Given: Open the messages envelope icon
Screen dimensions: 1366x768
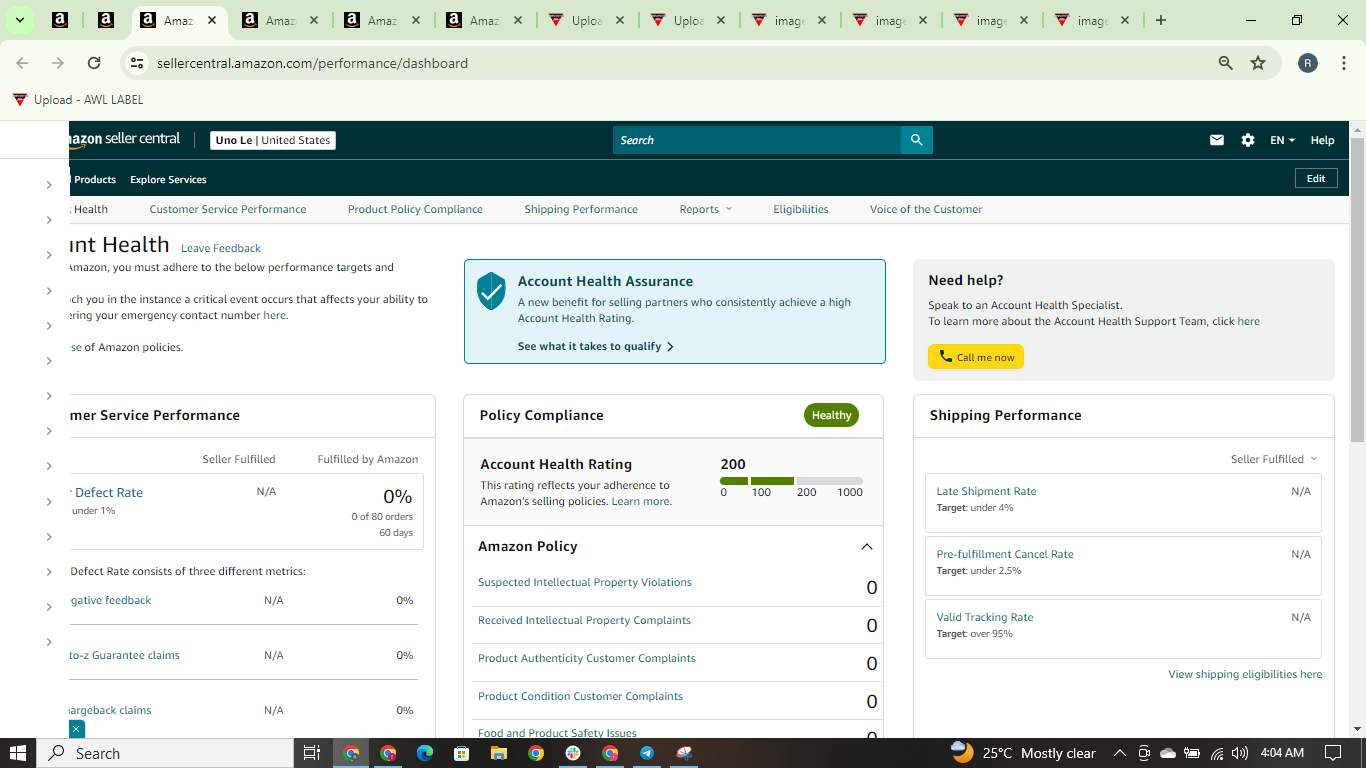Looking at the screenshot, I should point(1217,140).
